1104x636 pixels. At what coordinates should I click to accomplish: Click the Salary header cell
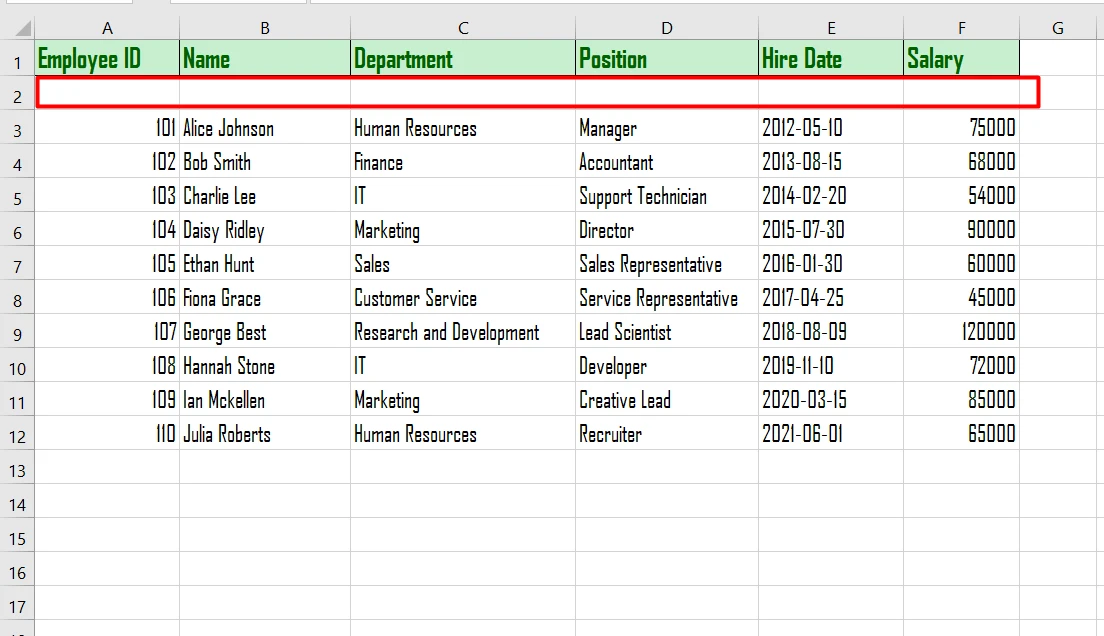[x=961, y=59]
